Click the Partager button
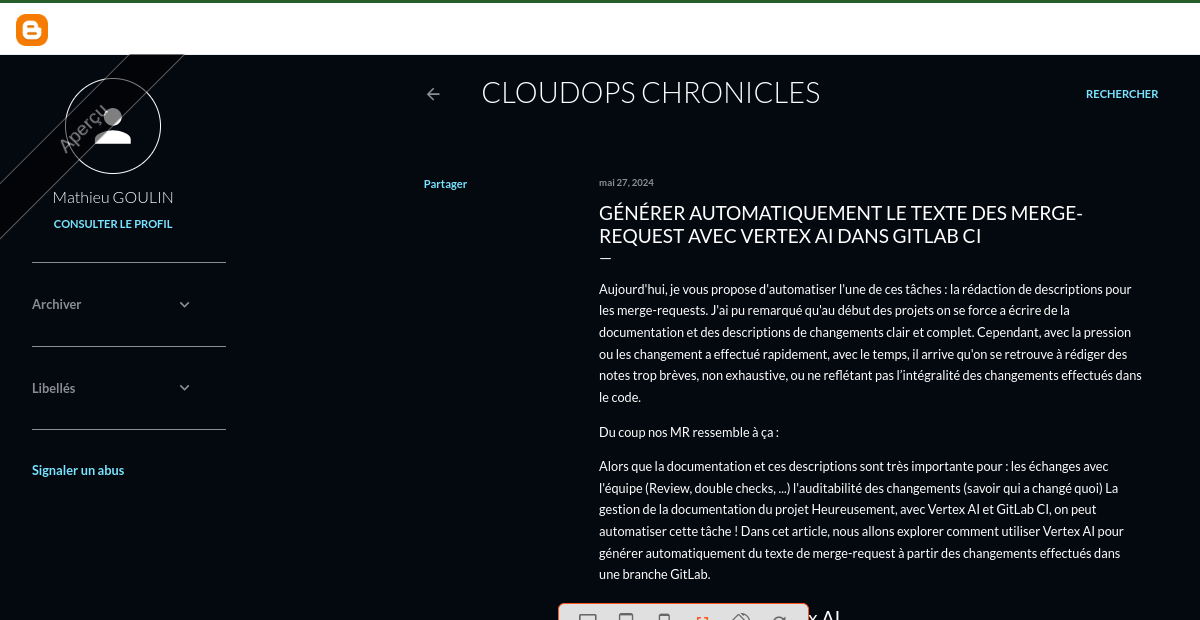1200x620 pixels. 445,184
